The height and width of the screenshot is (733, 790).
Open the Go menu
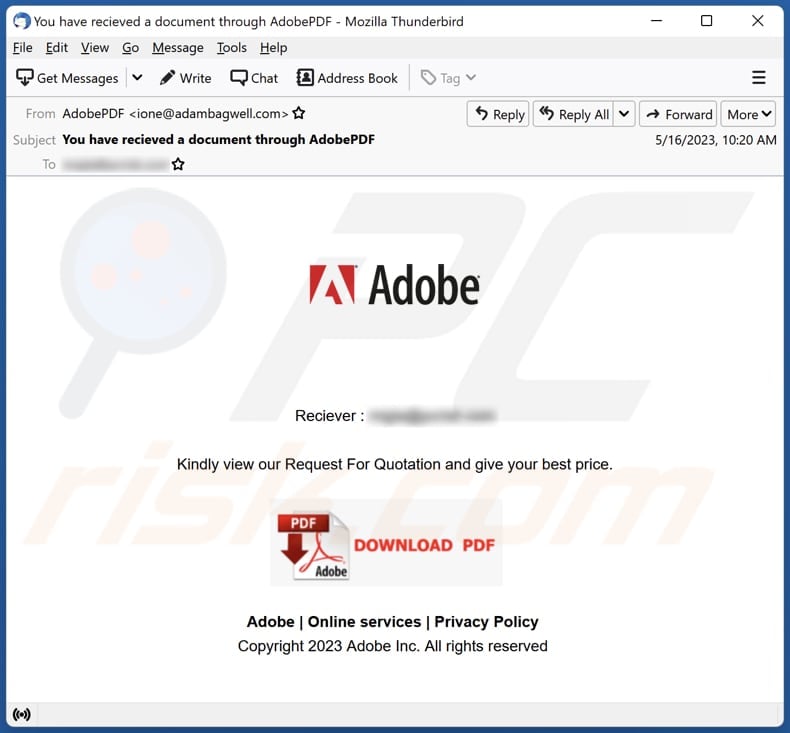coord(130,48)
